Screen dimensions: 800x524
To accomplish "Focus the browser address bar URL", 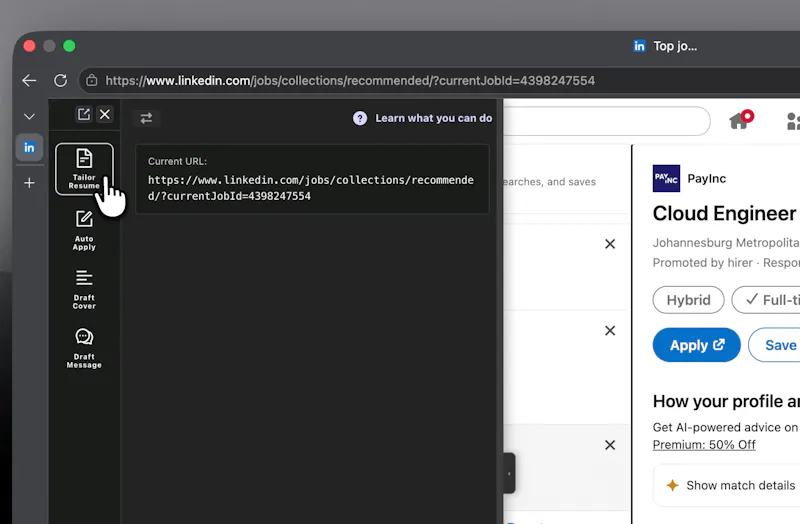I will click(349, 81).
